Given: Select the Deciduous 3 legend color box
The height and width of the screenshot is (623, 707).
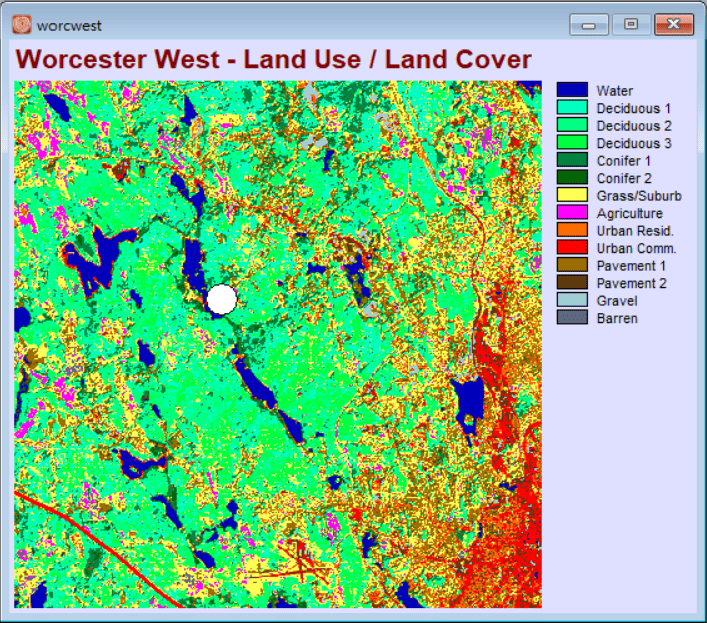Looking at the screenshot, I should [x=572, y=142].
